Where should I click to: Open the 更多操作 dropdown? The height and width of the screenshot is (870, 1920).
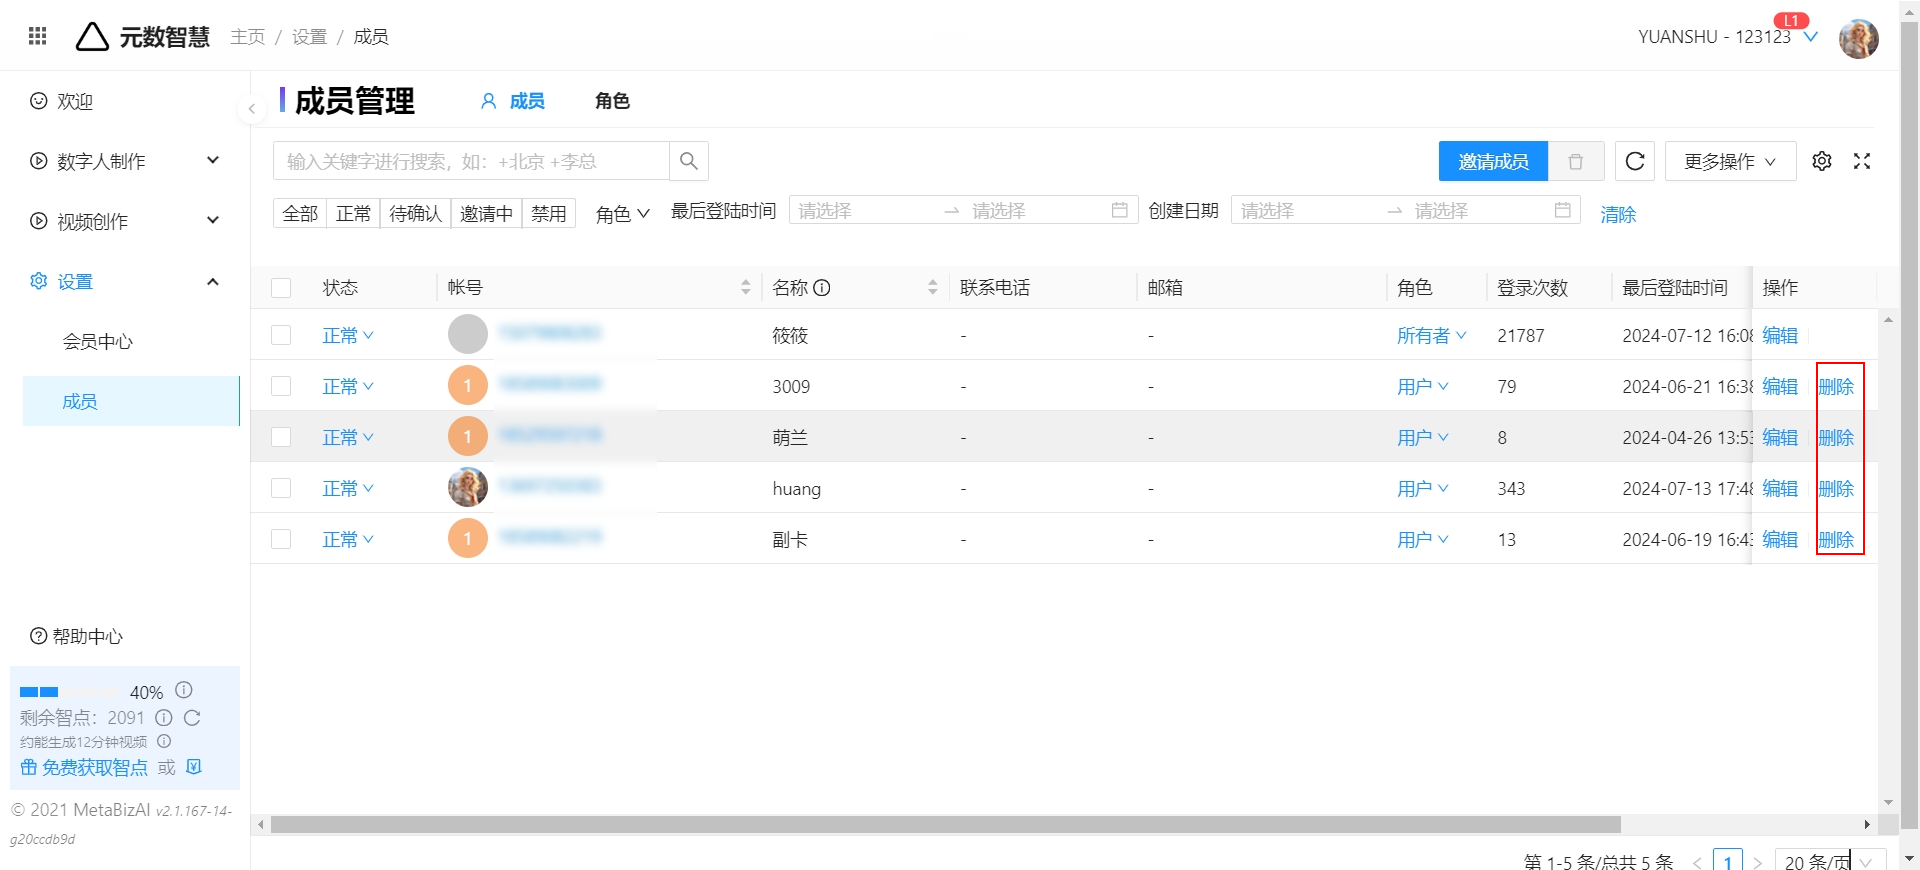1730,161
